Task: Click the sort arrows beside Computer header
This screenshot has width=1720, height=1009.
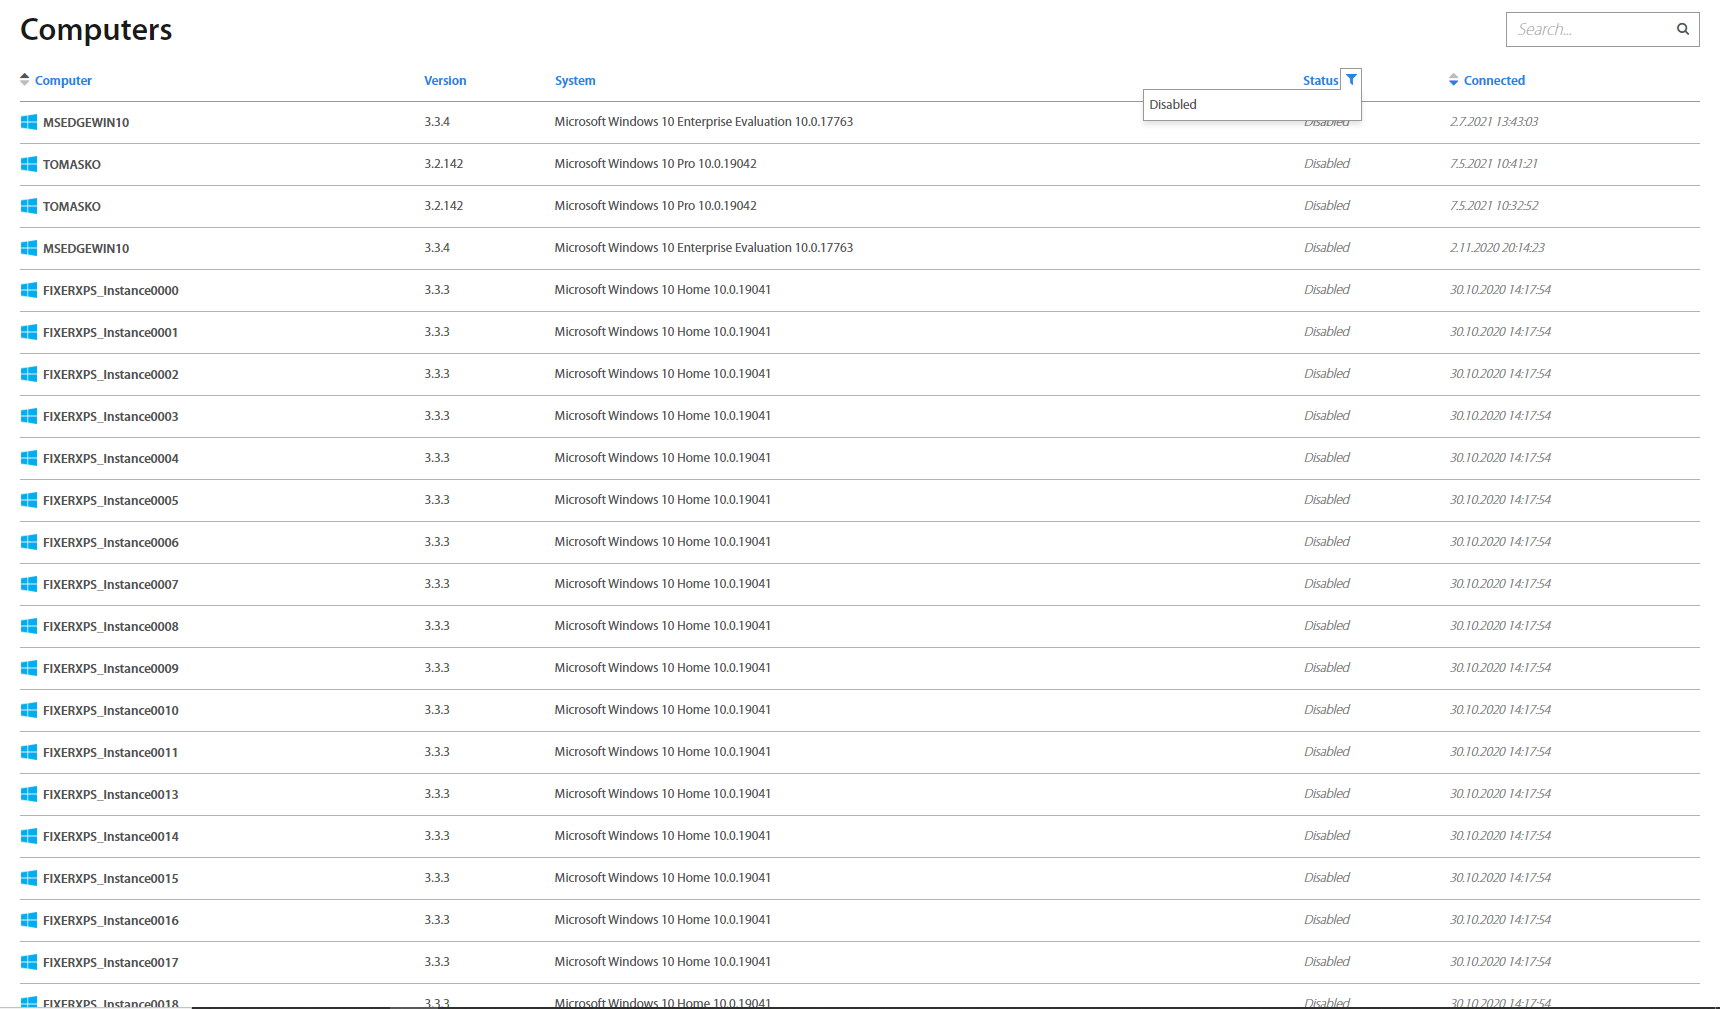Action: pos(25,80)
